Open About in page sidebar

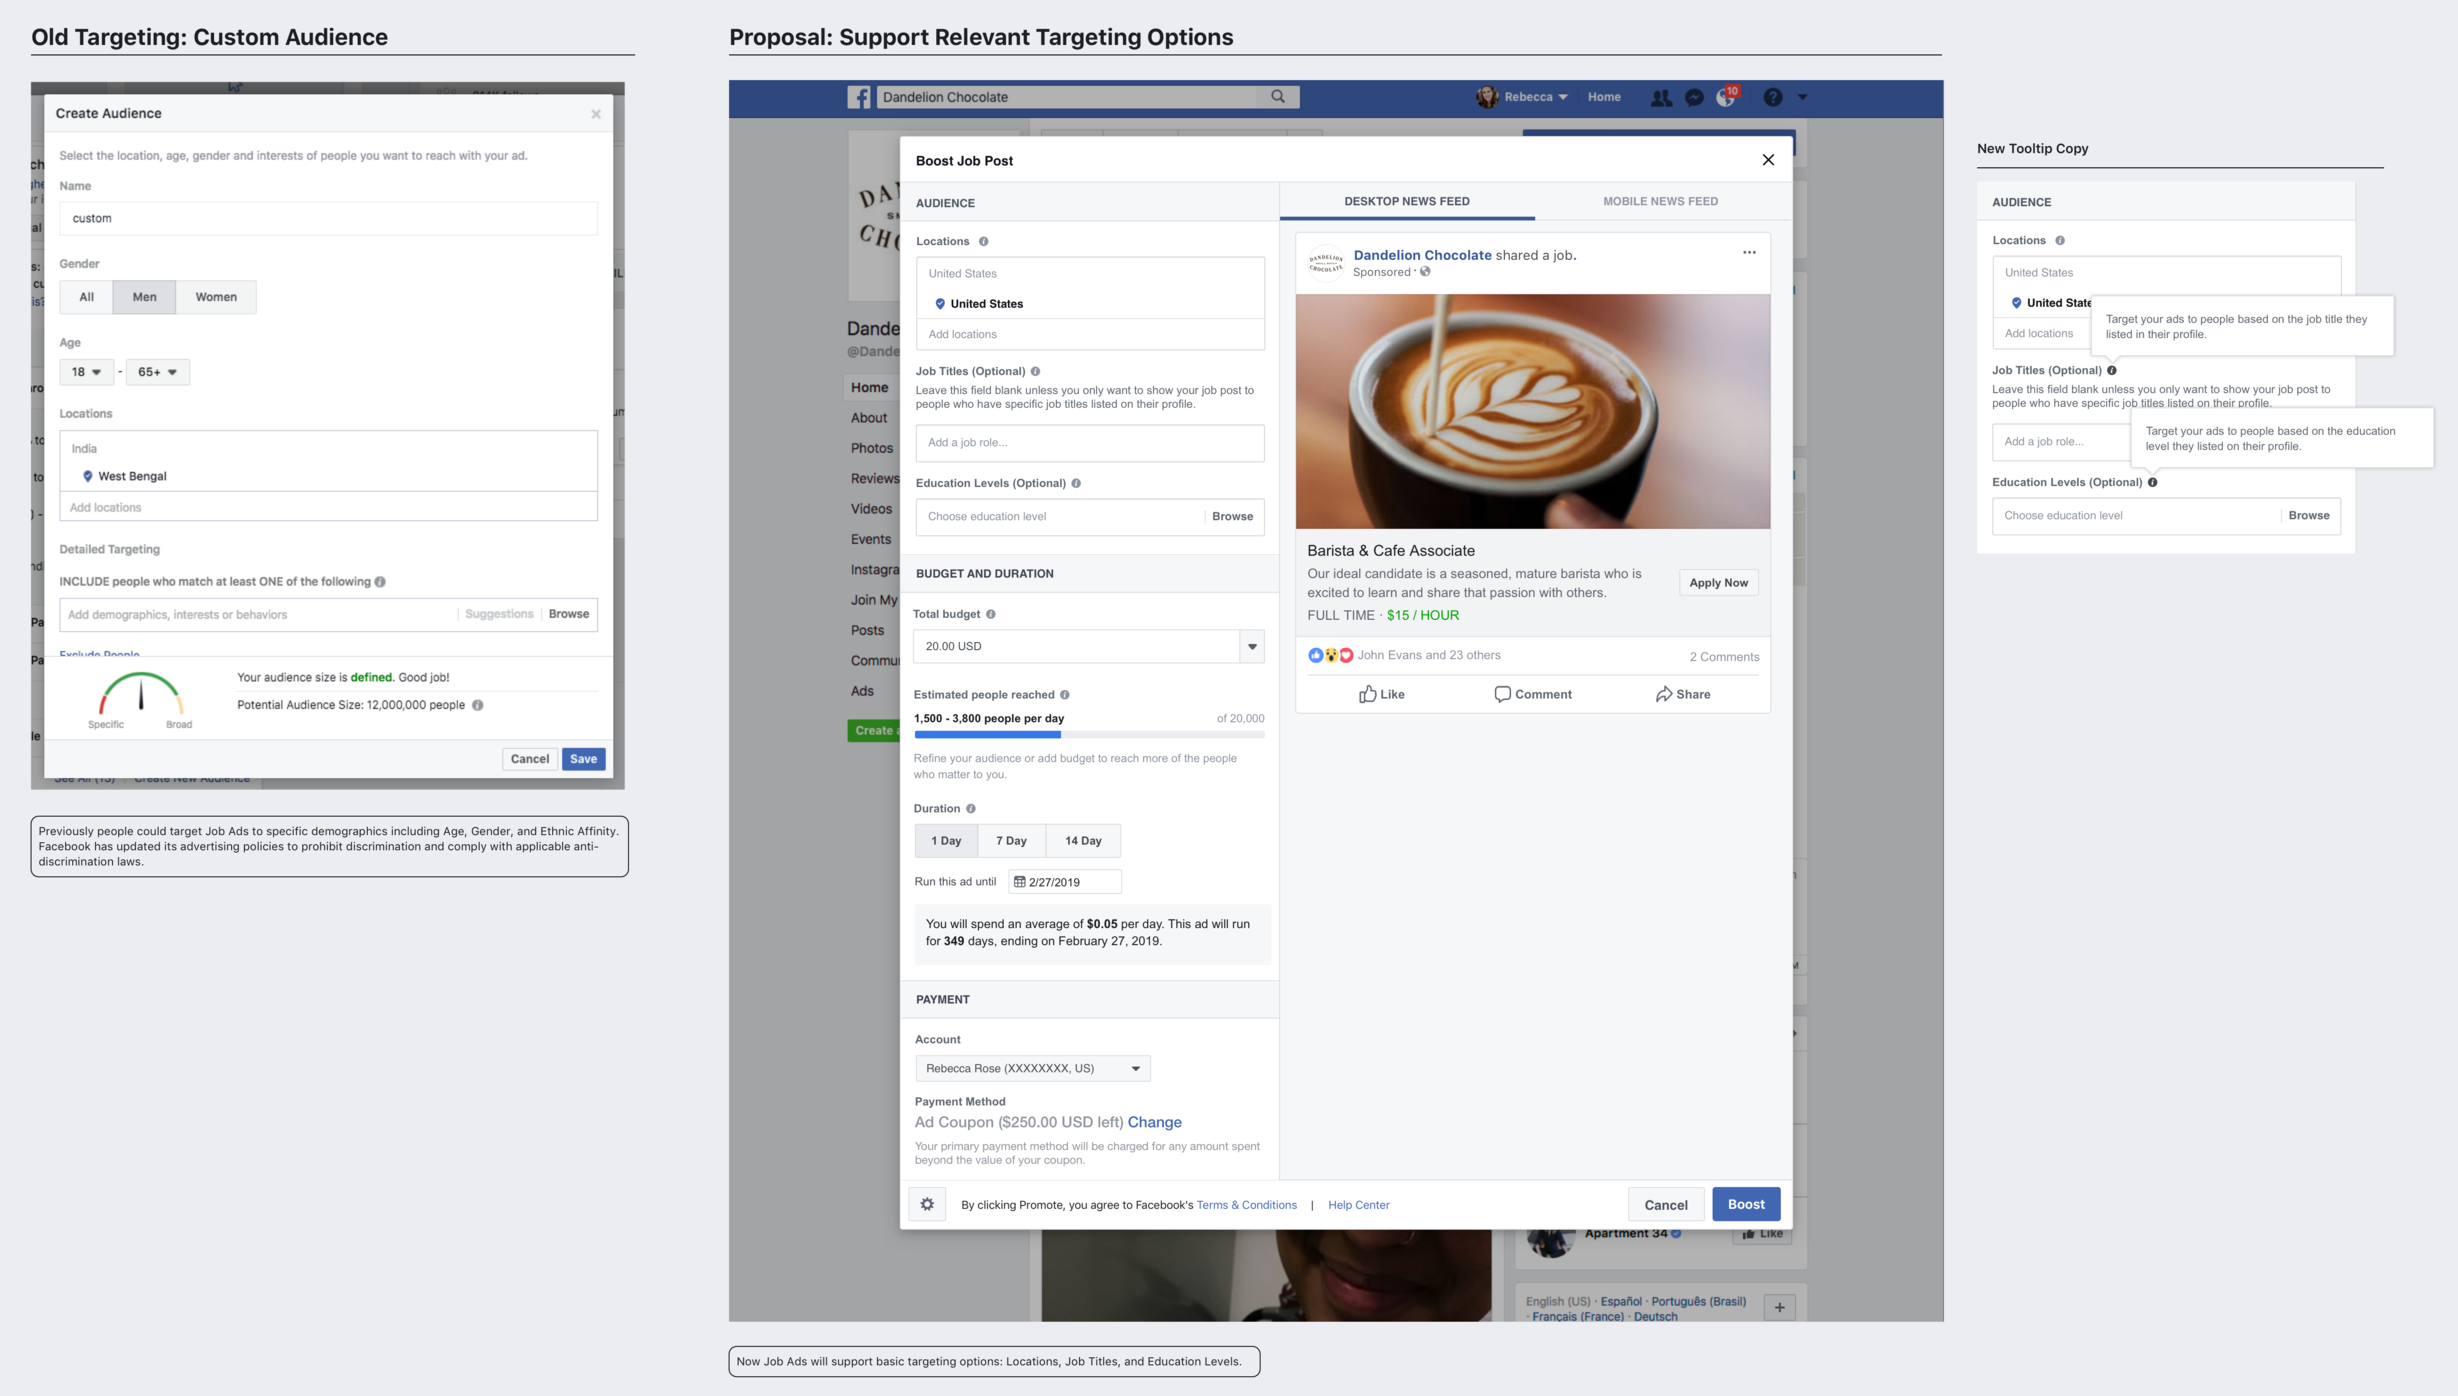[868, 418]
